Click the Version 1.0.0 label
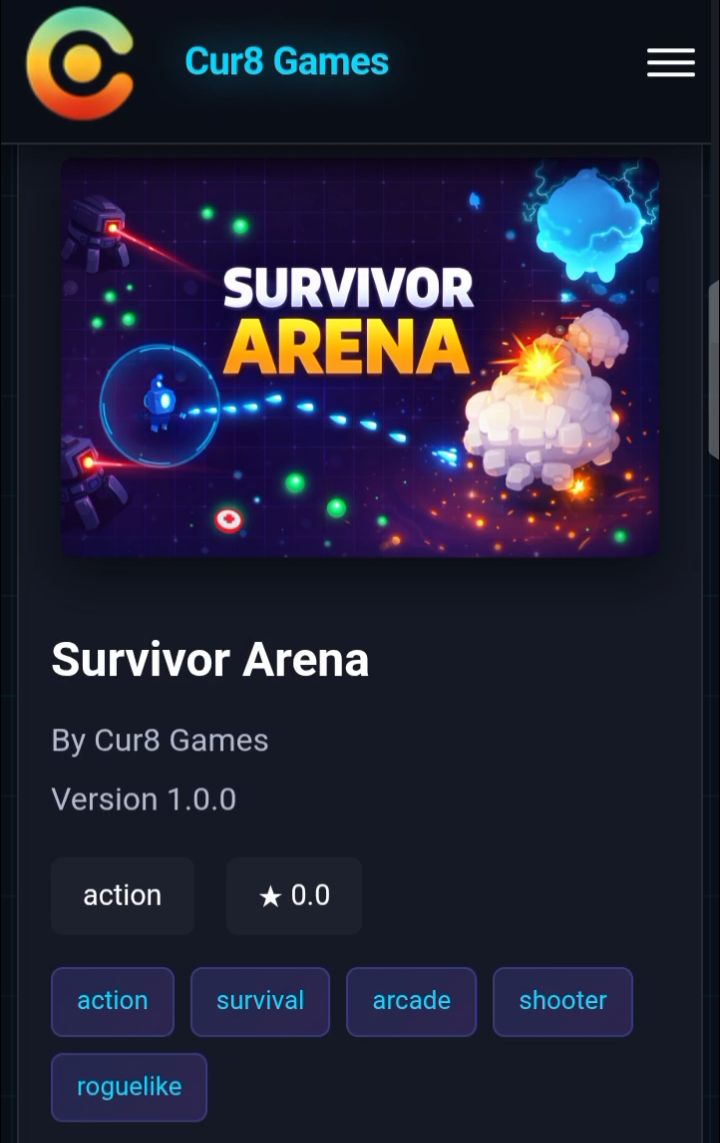Screen dimensions: 720x1143 [144, 800]
